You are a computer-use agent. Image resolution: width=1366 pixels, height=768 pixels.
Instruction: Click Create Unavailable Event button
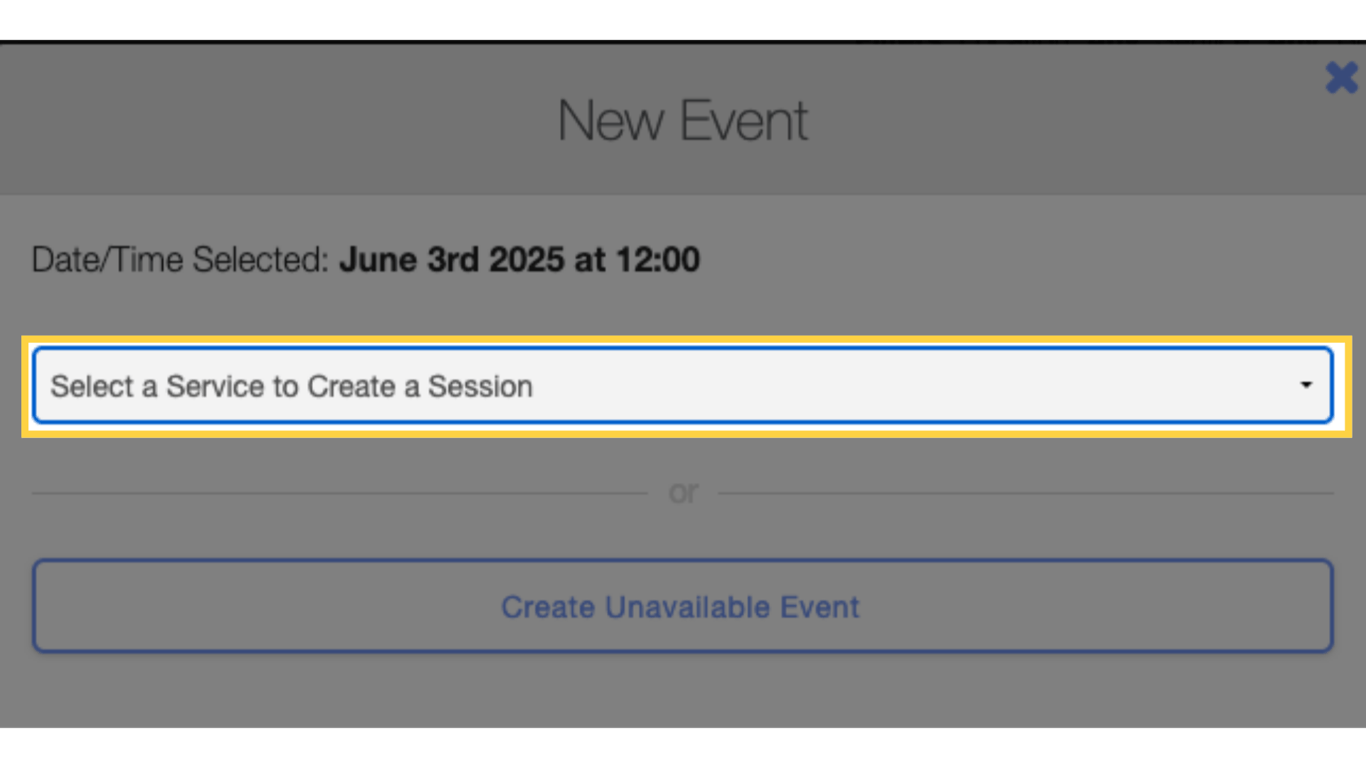click(682, 607)
